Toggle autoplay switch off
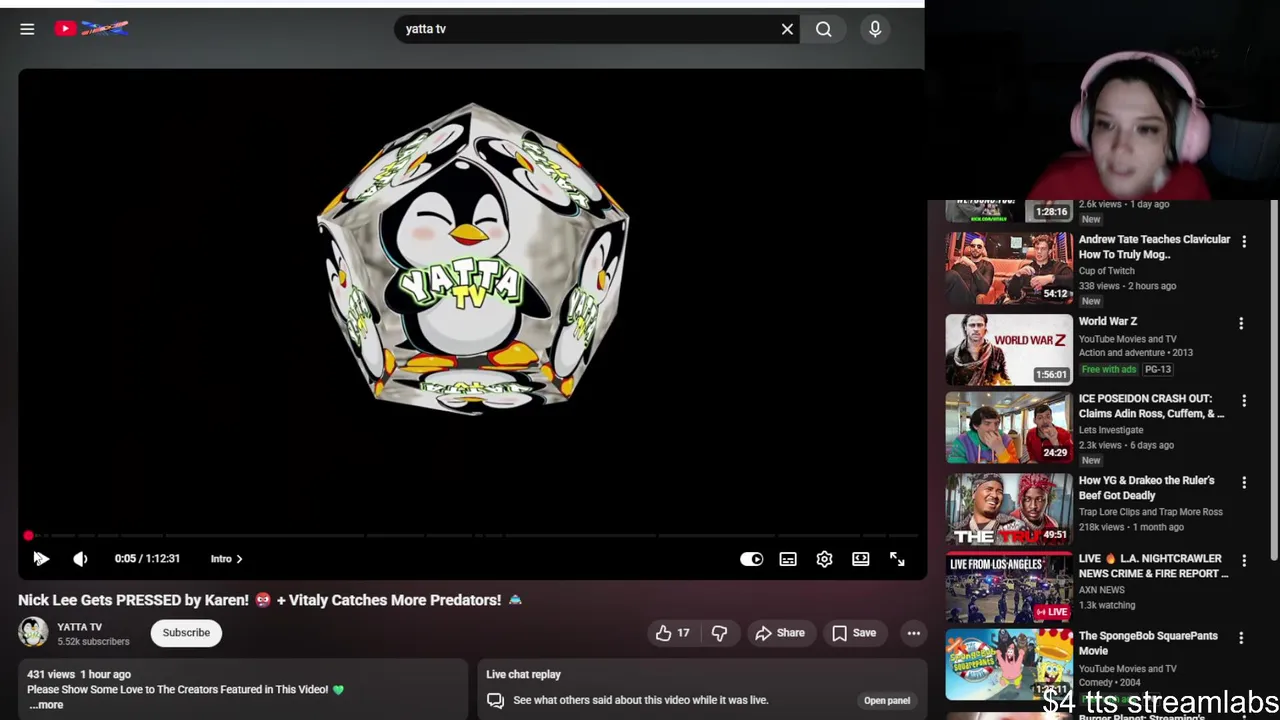Viewport: 1280px width, 720px height. (x=751, y=559)
